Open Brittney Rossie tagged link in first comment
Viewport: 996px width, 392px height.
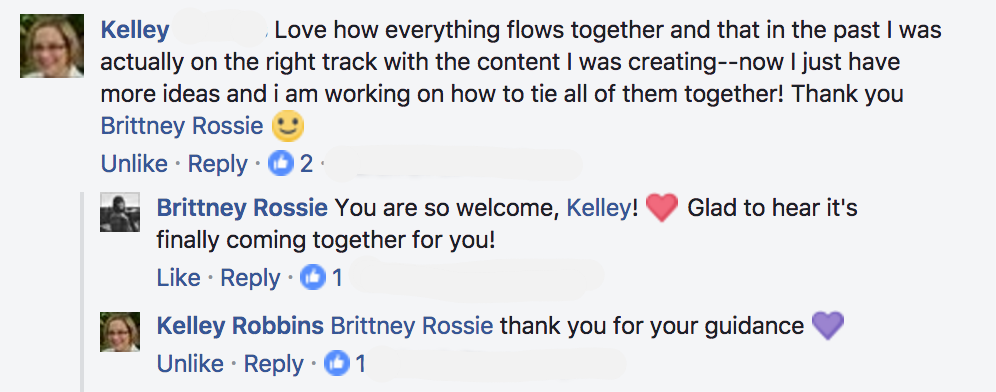tap(182, 126)
